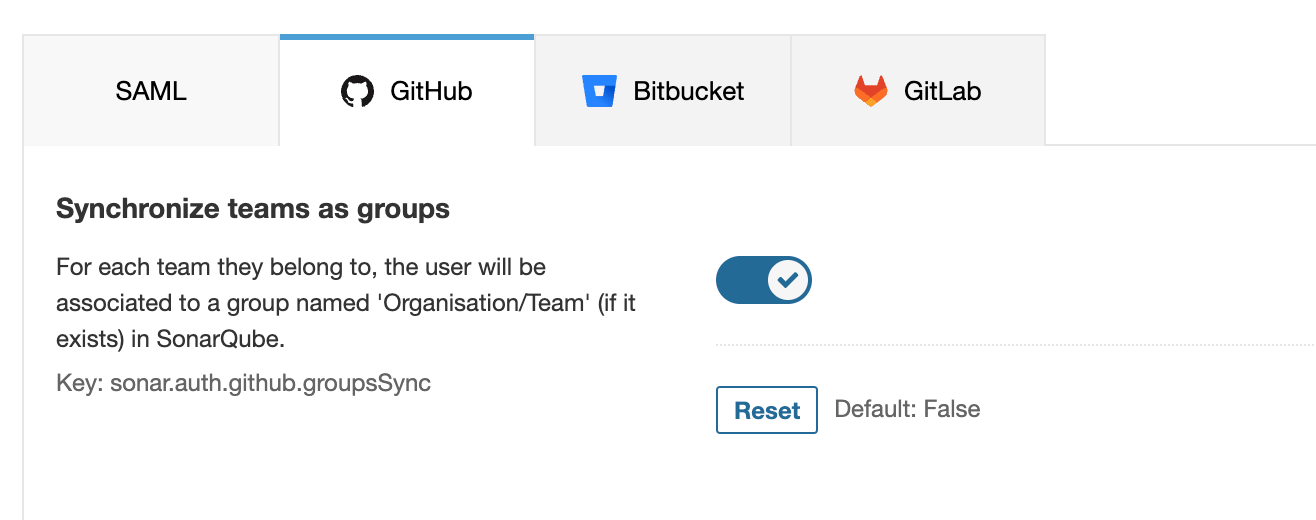Open the Bitbucket authentication tab

pos(688,92)
